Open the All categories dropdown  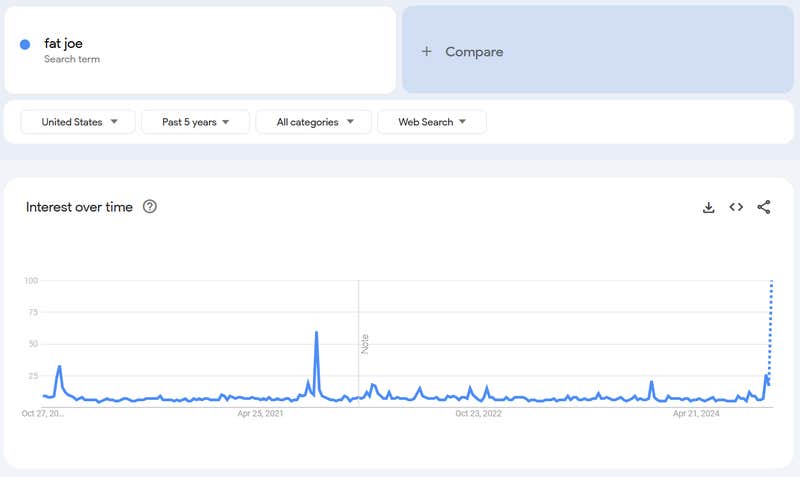[x=313, y=122]
